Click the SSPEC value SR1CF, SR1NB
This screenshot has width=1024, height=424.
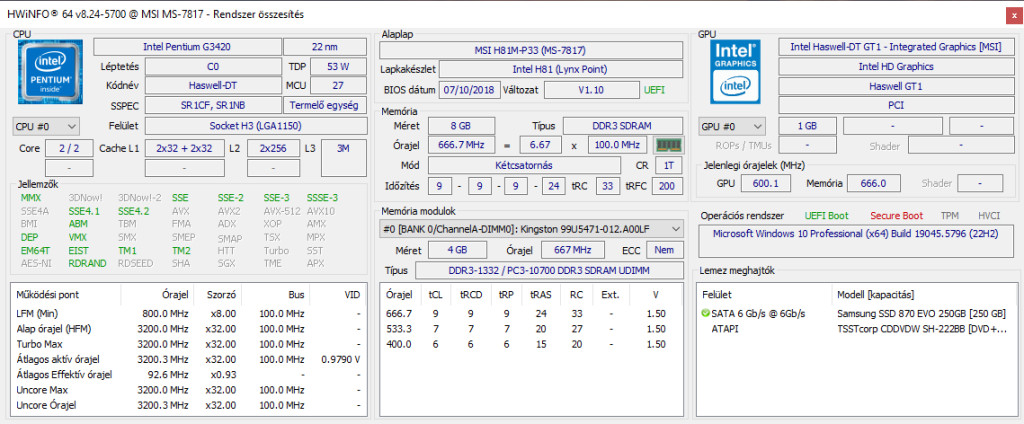(x=213, y=106)
